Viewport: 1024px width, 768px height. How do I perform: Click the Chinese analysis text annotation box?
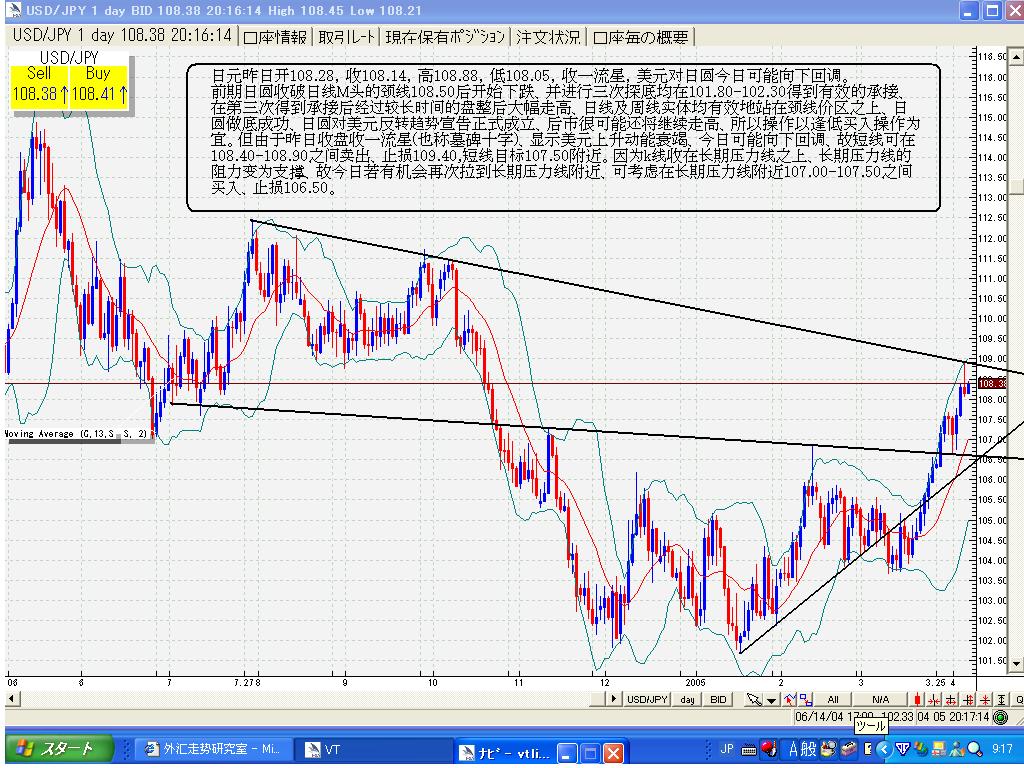pyautogui.click(x=564, y=137)
